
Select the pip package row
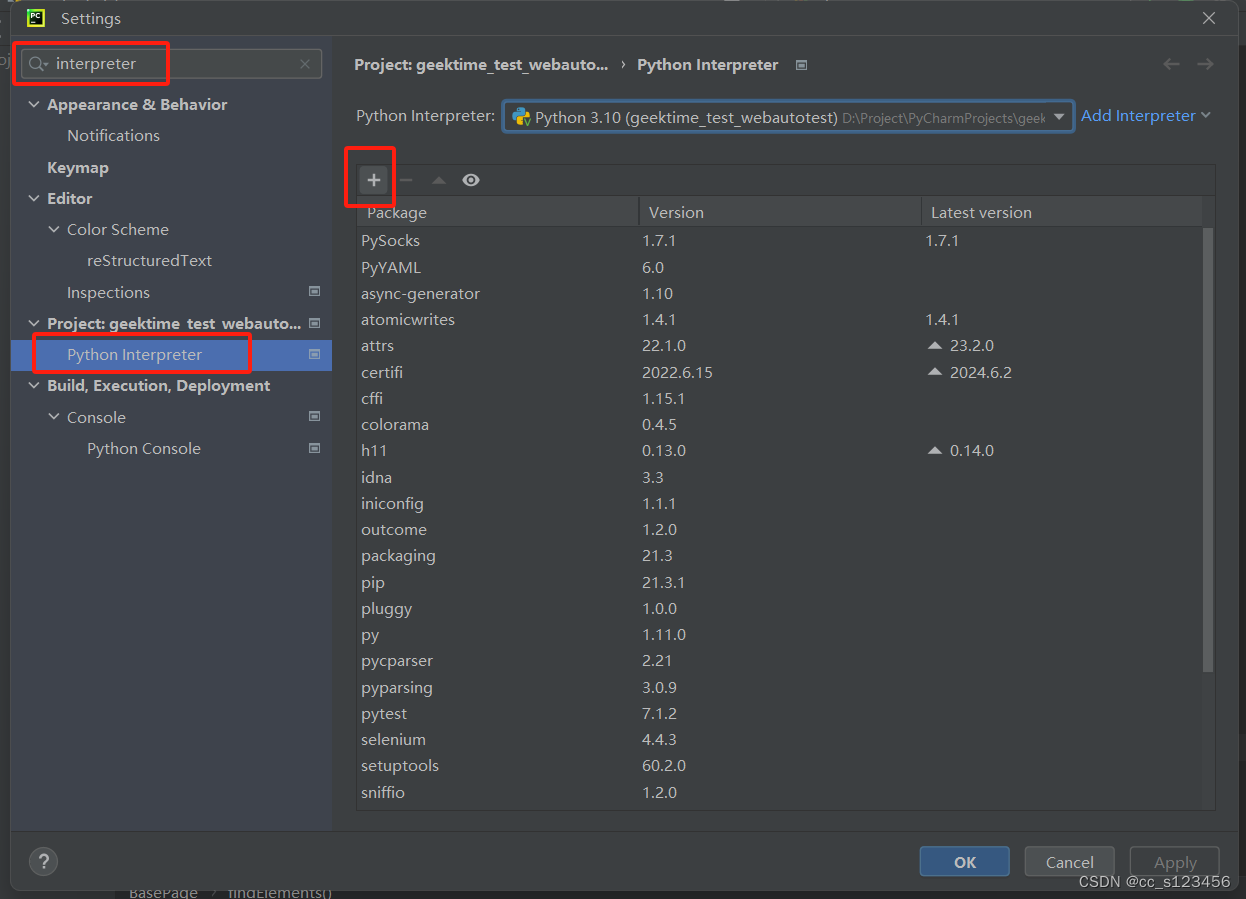point(780,582)
